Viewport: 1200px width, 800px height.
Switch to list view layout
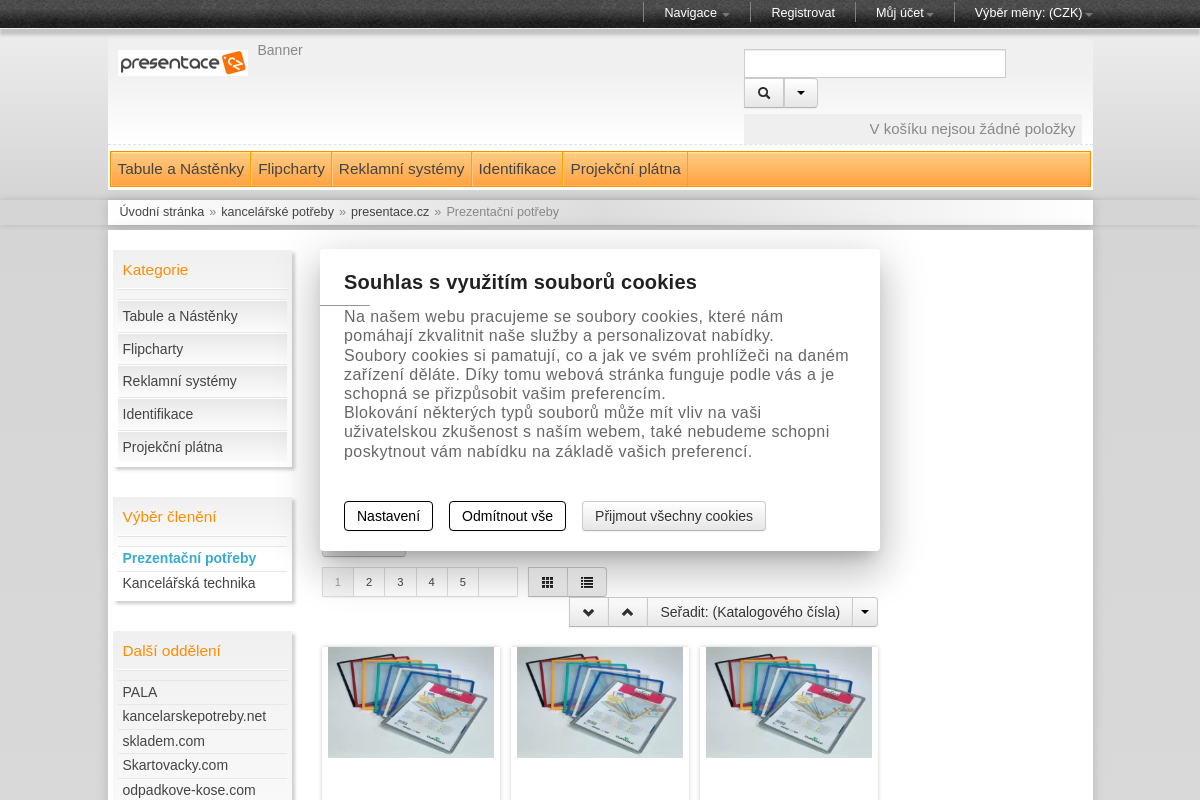click(587, 582)
